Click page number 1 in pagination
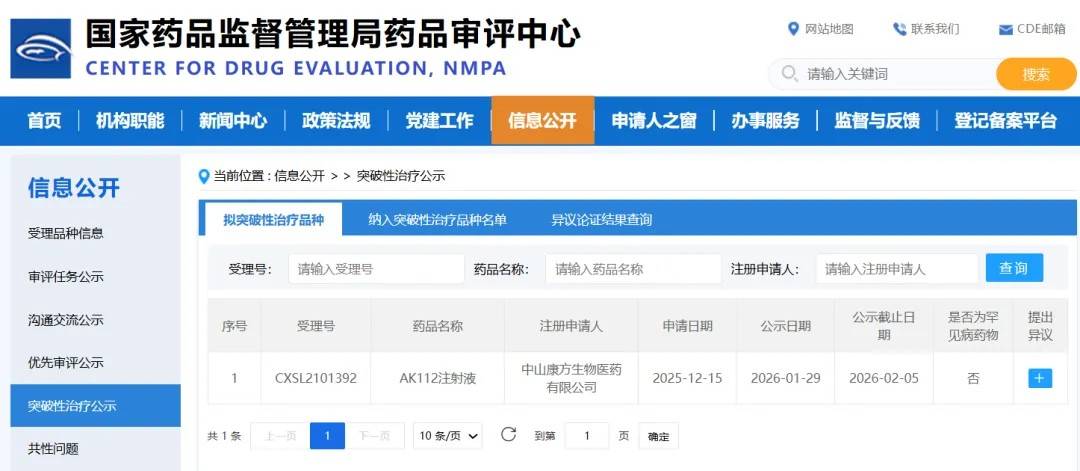The height and width of the screenshot is (471, 1080). 327,436
